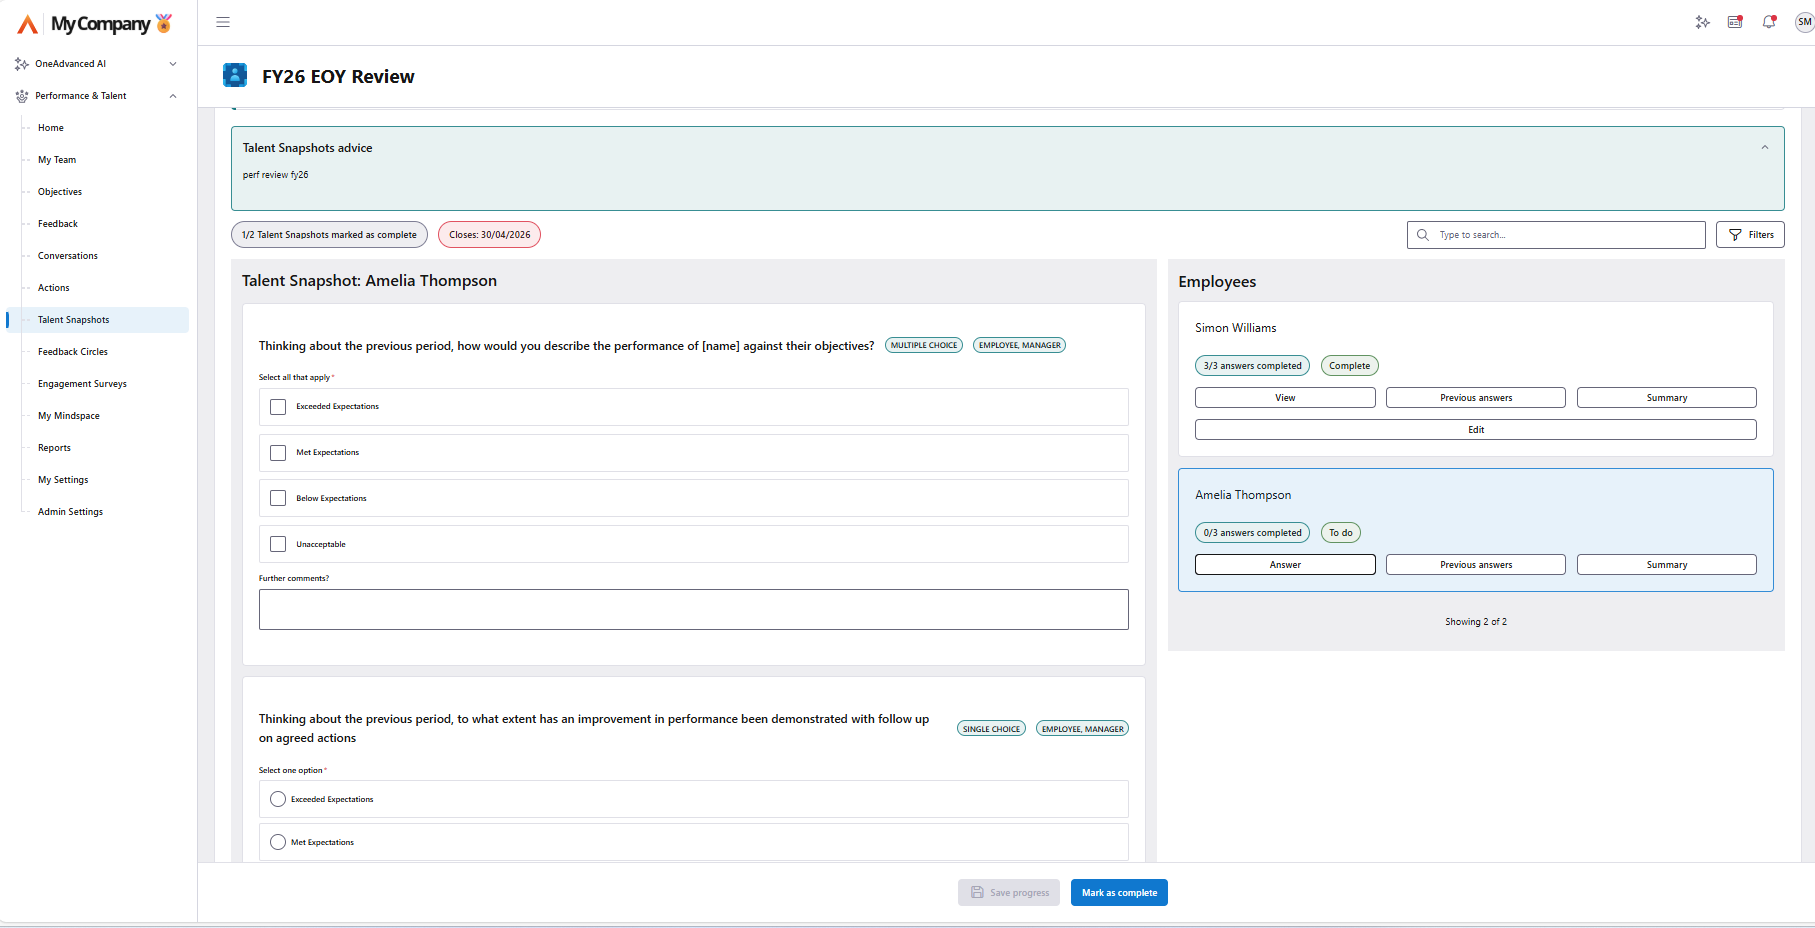This screenshot has height=928, width=1815.
Task: Click the floppy disk icon on Save progress
Action: coord(977,893)
